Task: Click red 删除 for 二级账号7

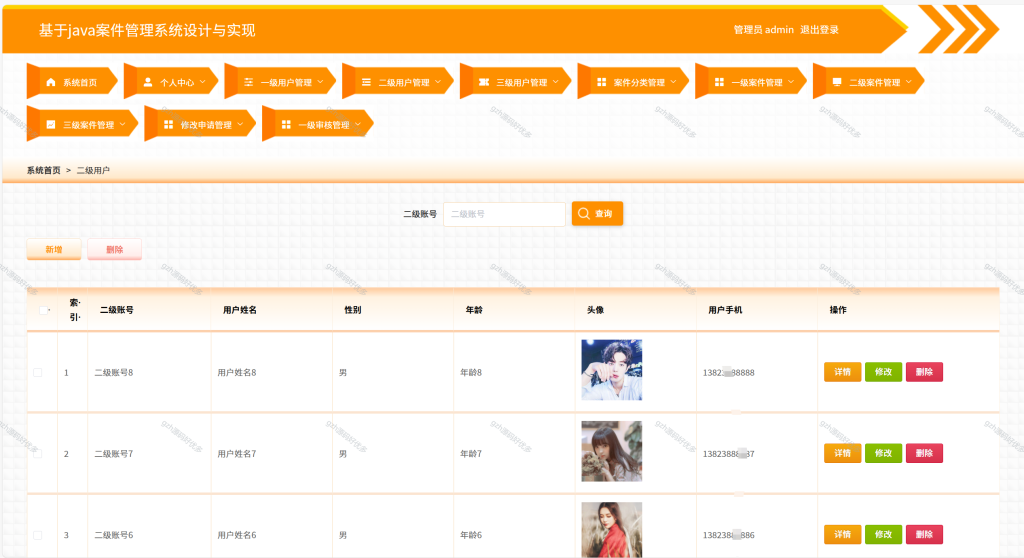Action: [x=924, y=453]
